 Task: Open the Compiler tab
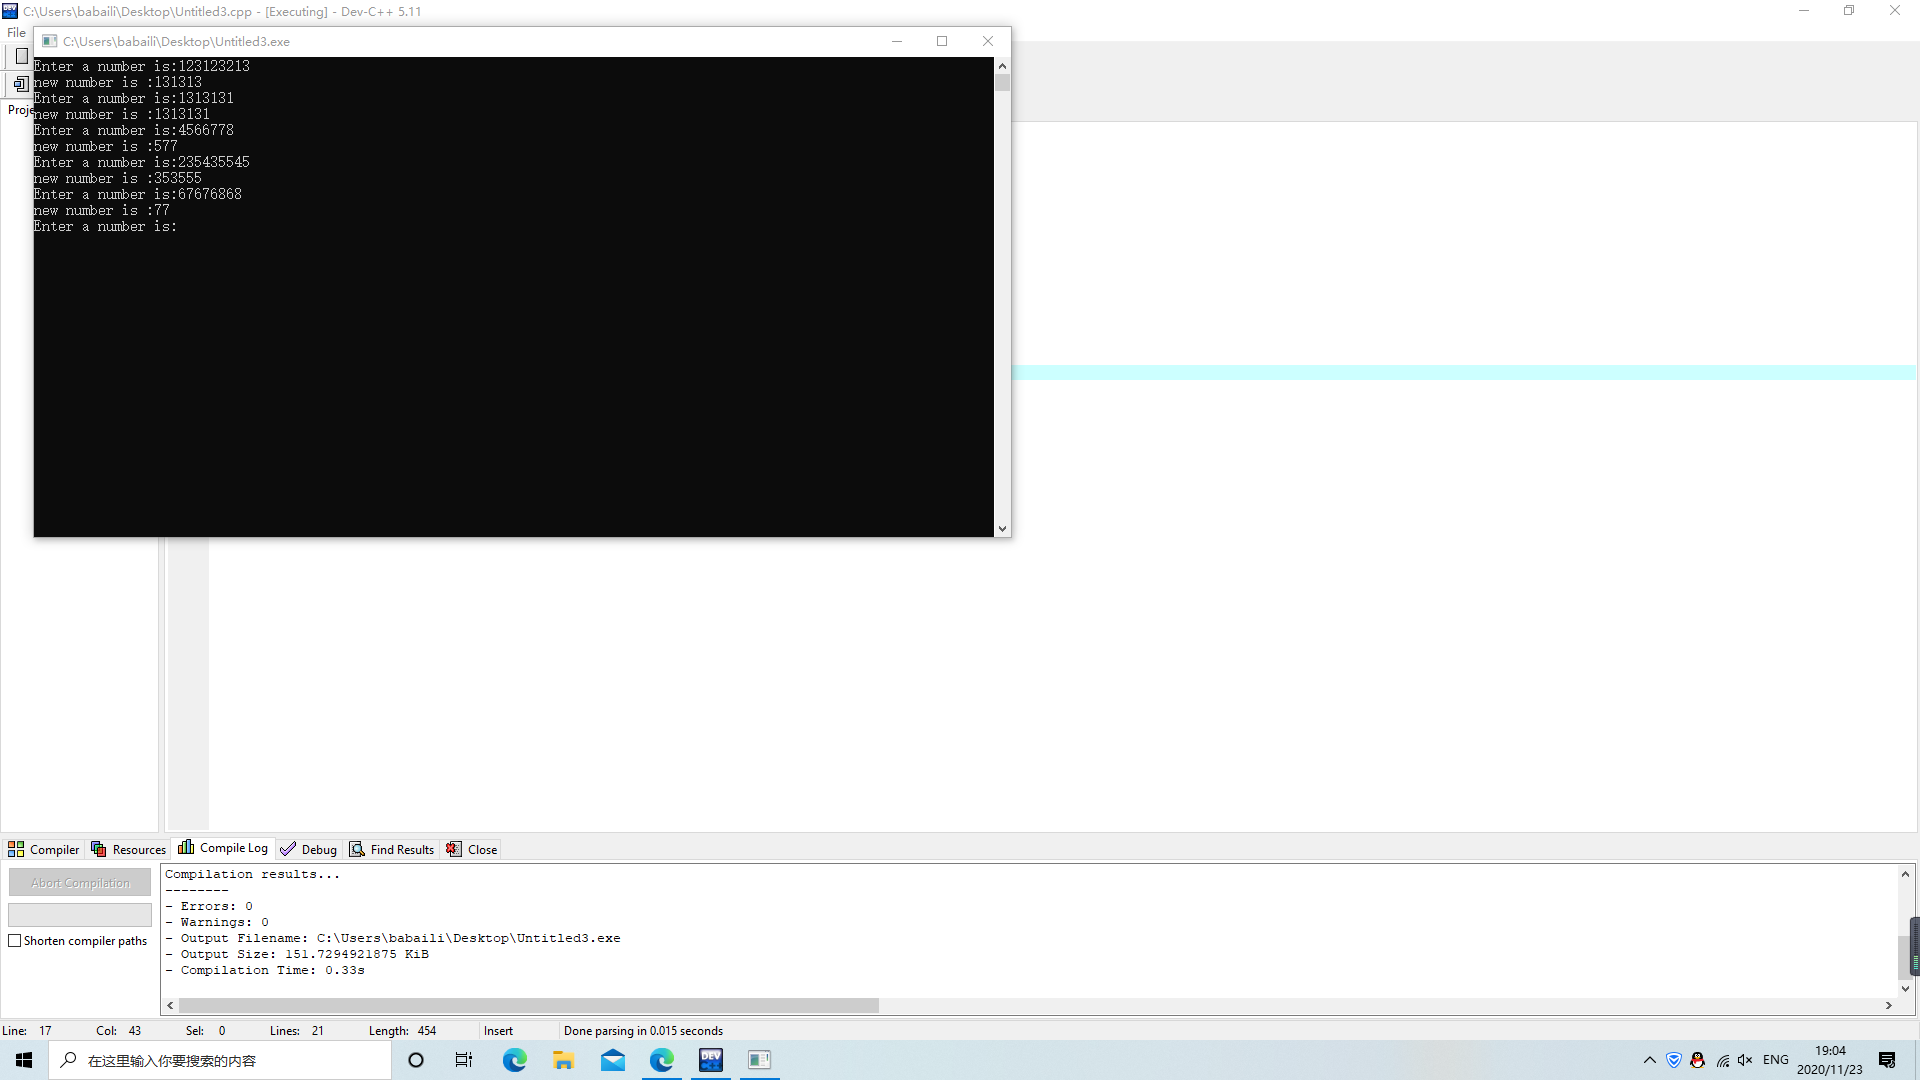click(x=44, y=849)
